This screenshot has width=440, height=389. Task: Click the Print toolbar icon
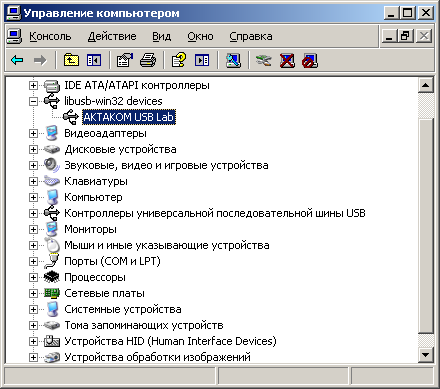pyautogui.click(x=148, y=60)
